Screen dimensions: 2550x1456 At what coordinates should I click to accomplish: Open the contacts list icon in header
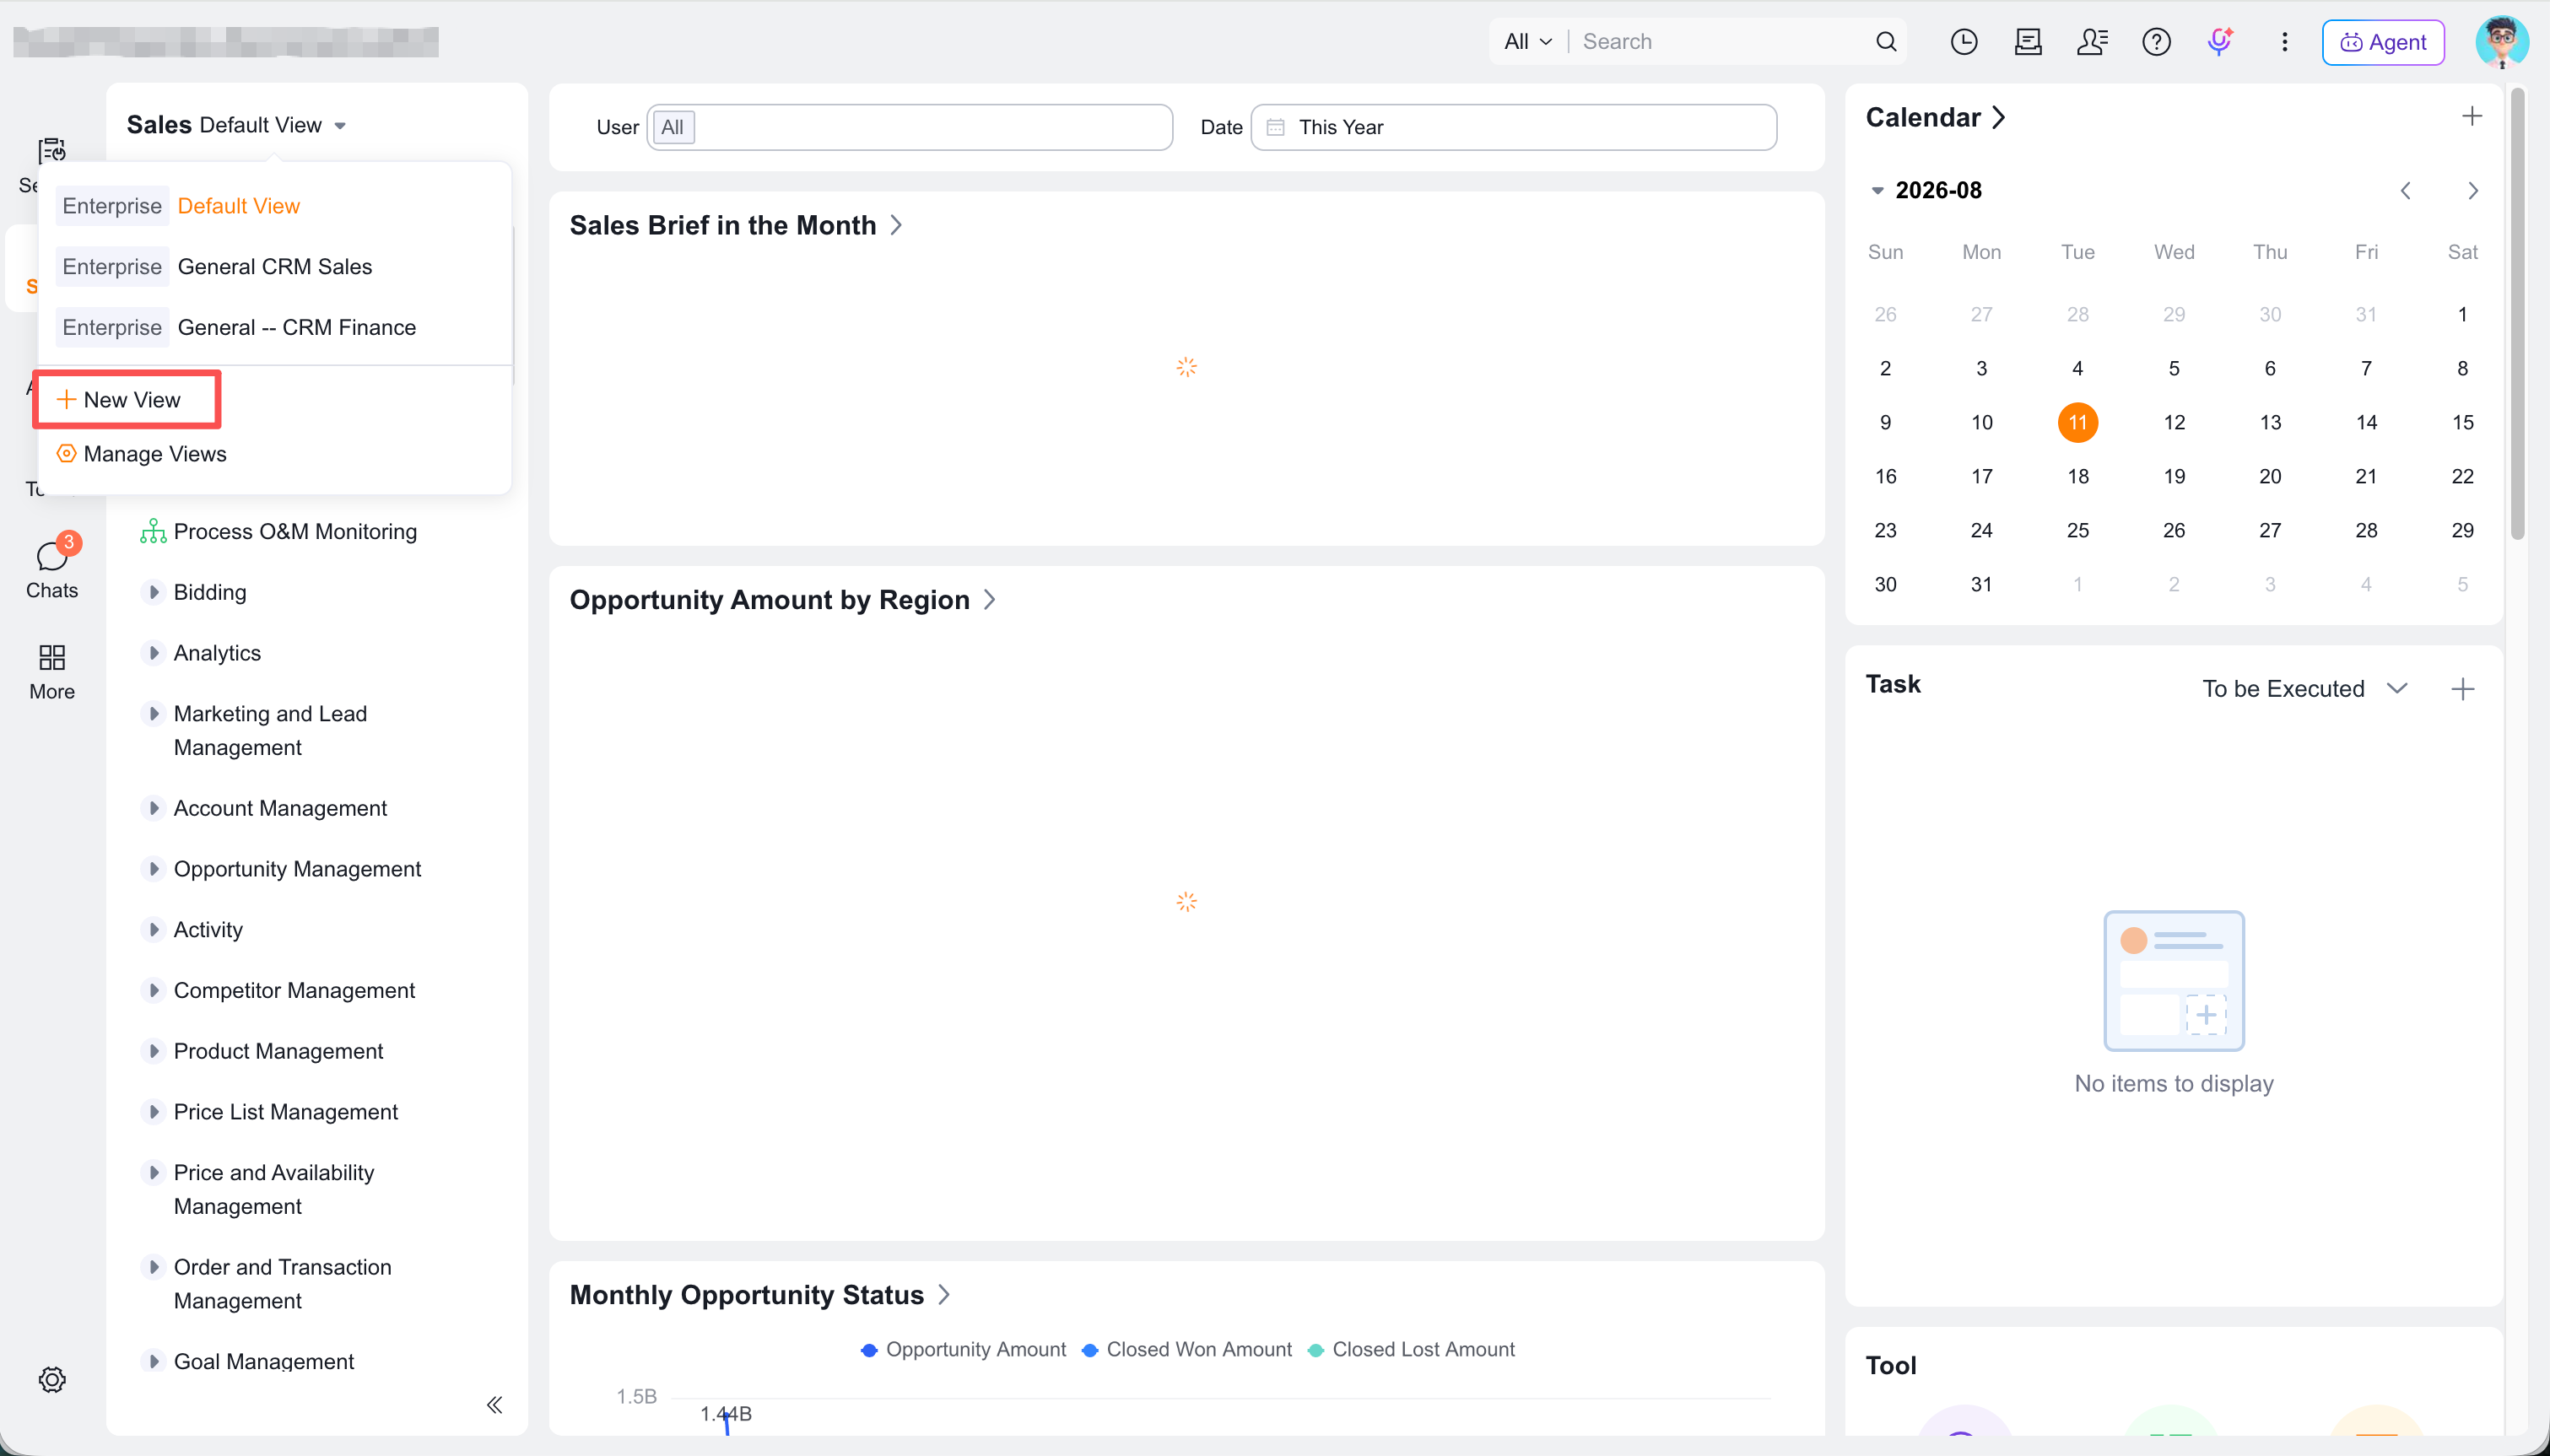[2092, 42]
